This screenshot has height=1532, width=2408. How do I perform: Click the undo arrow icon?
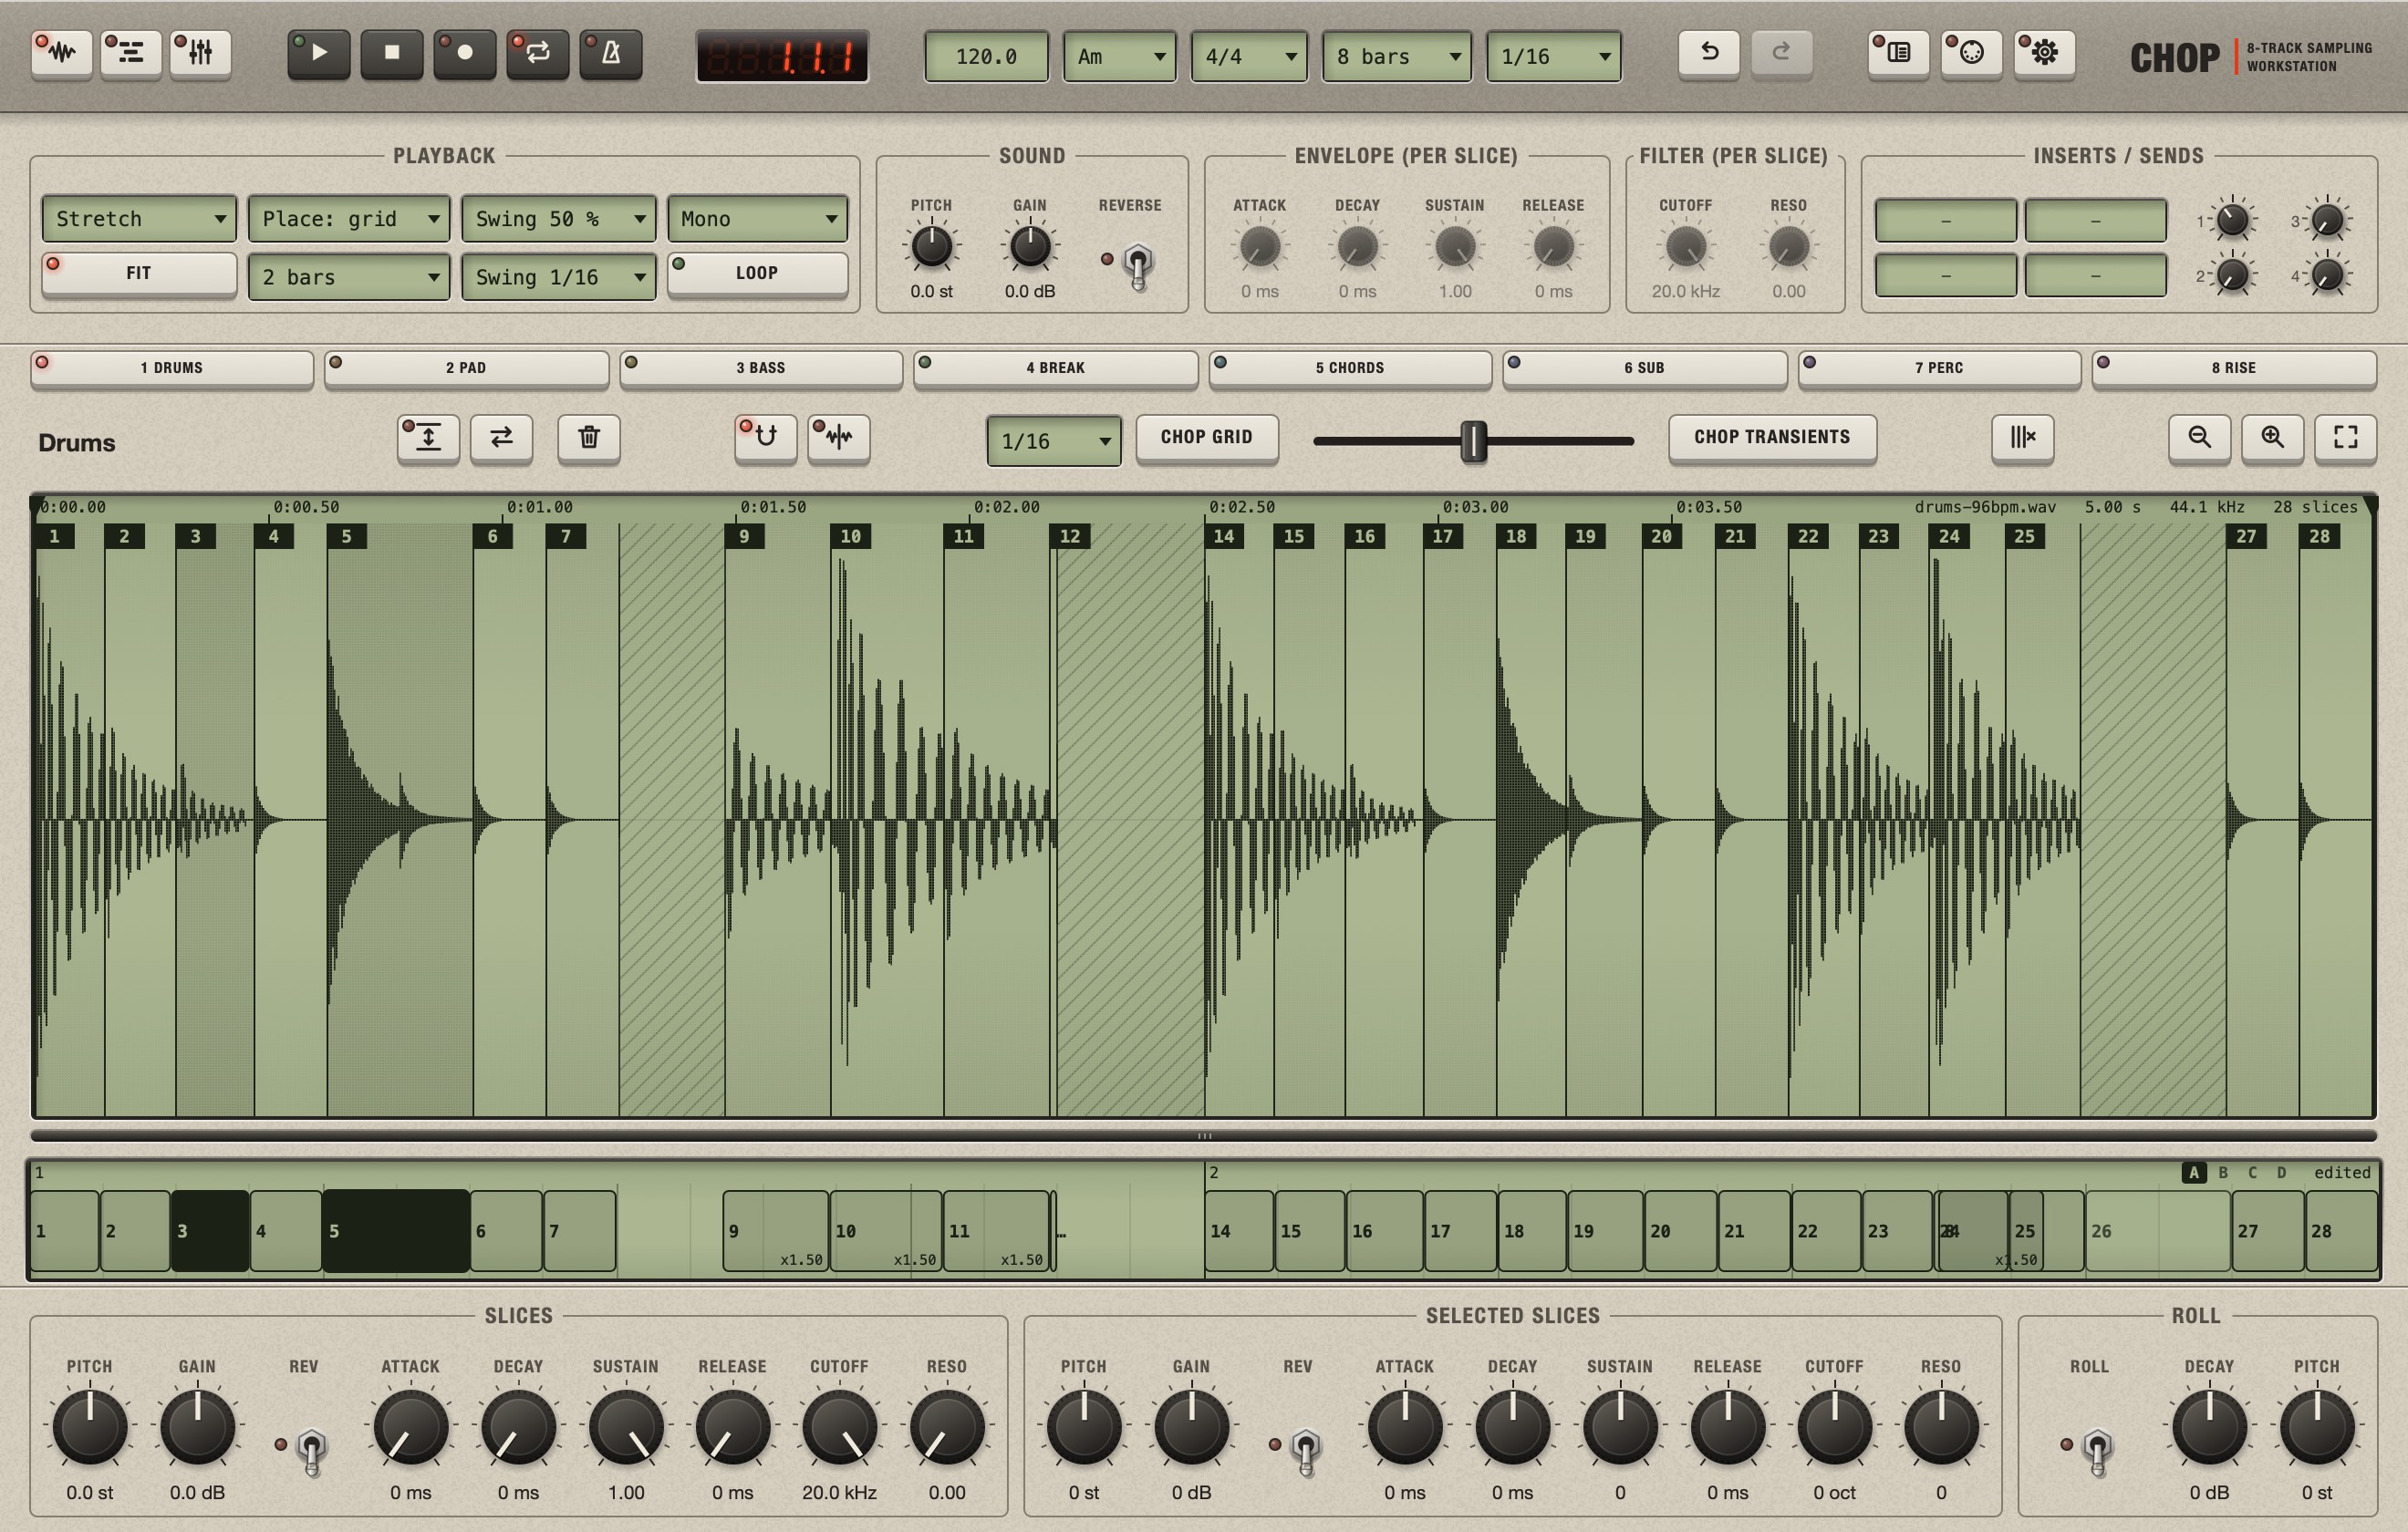1709,53
